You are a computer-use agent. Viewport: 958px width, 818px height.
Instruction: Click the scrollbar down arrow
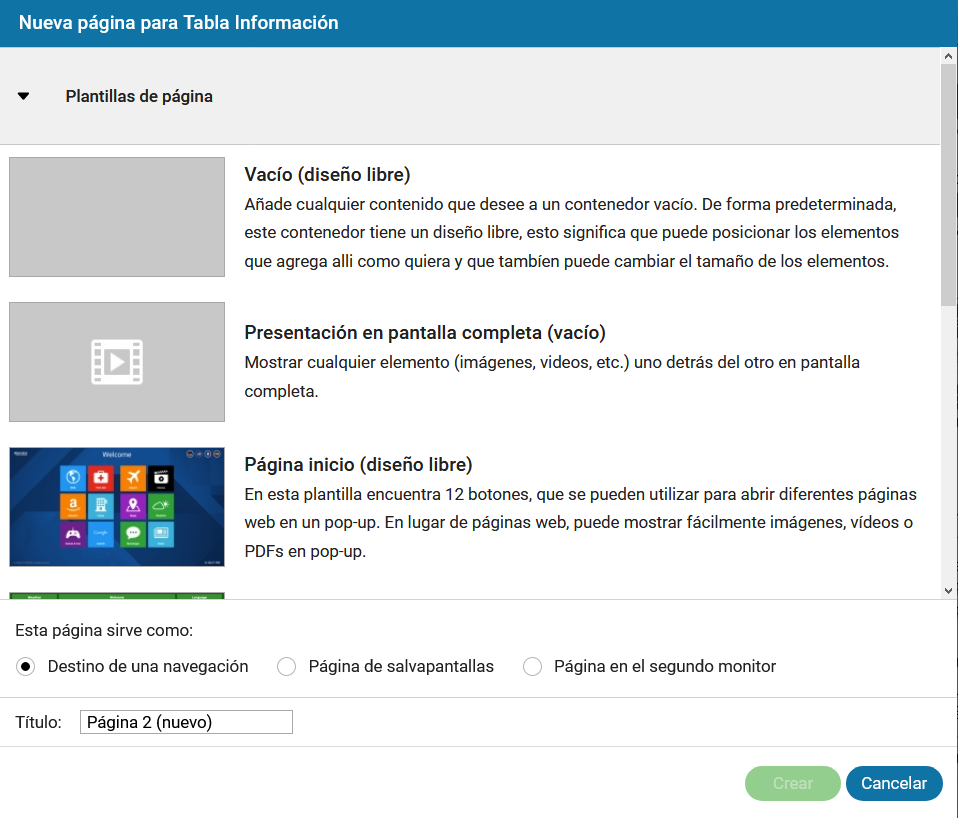click(x=949, y=590)
